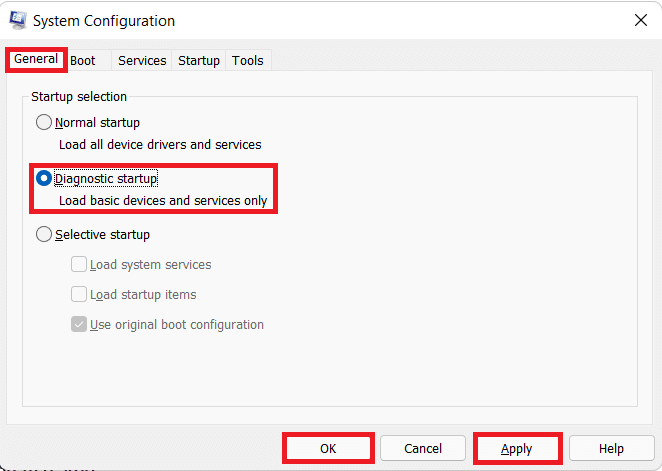Viewport: 662px width, 471px height.
Task: Click the Cancel button
Action: (423, 449)
